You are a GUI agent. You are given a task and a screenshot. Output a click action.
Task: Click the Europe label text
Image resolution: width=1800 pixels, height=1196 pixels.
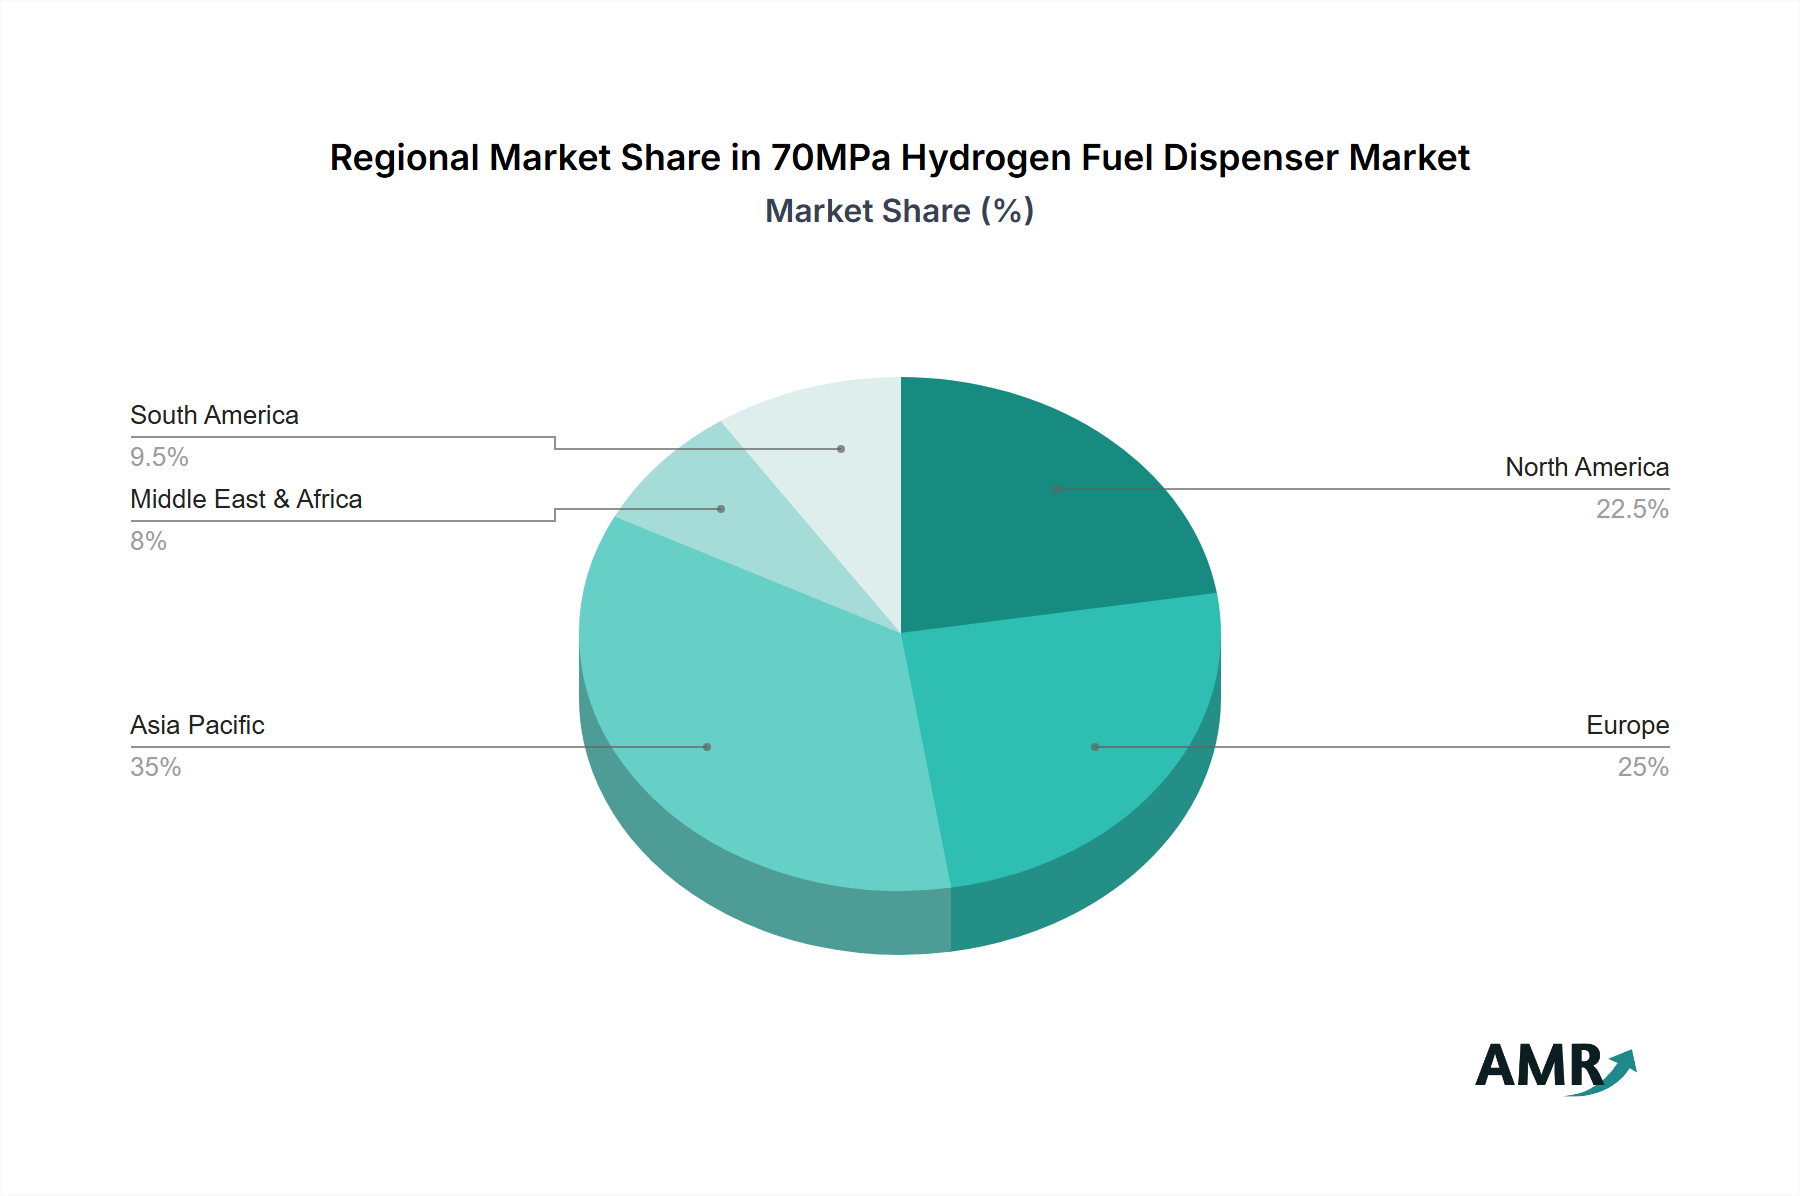coord(1625,725)
